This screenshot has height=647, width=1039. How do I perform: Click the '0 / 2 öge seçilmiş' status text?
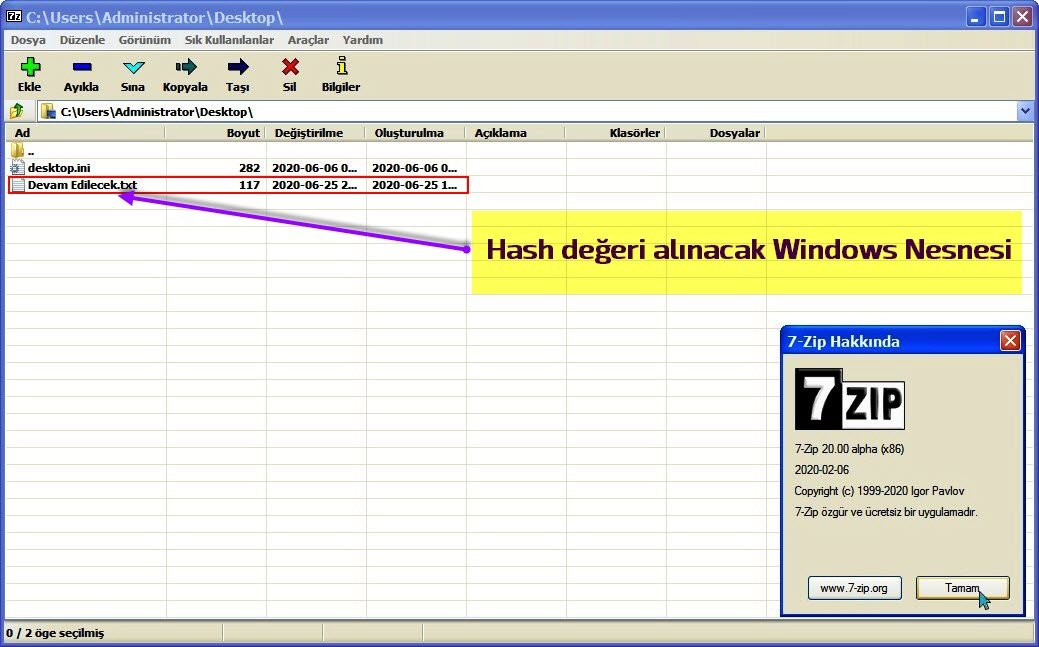point(55,633)
